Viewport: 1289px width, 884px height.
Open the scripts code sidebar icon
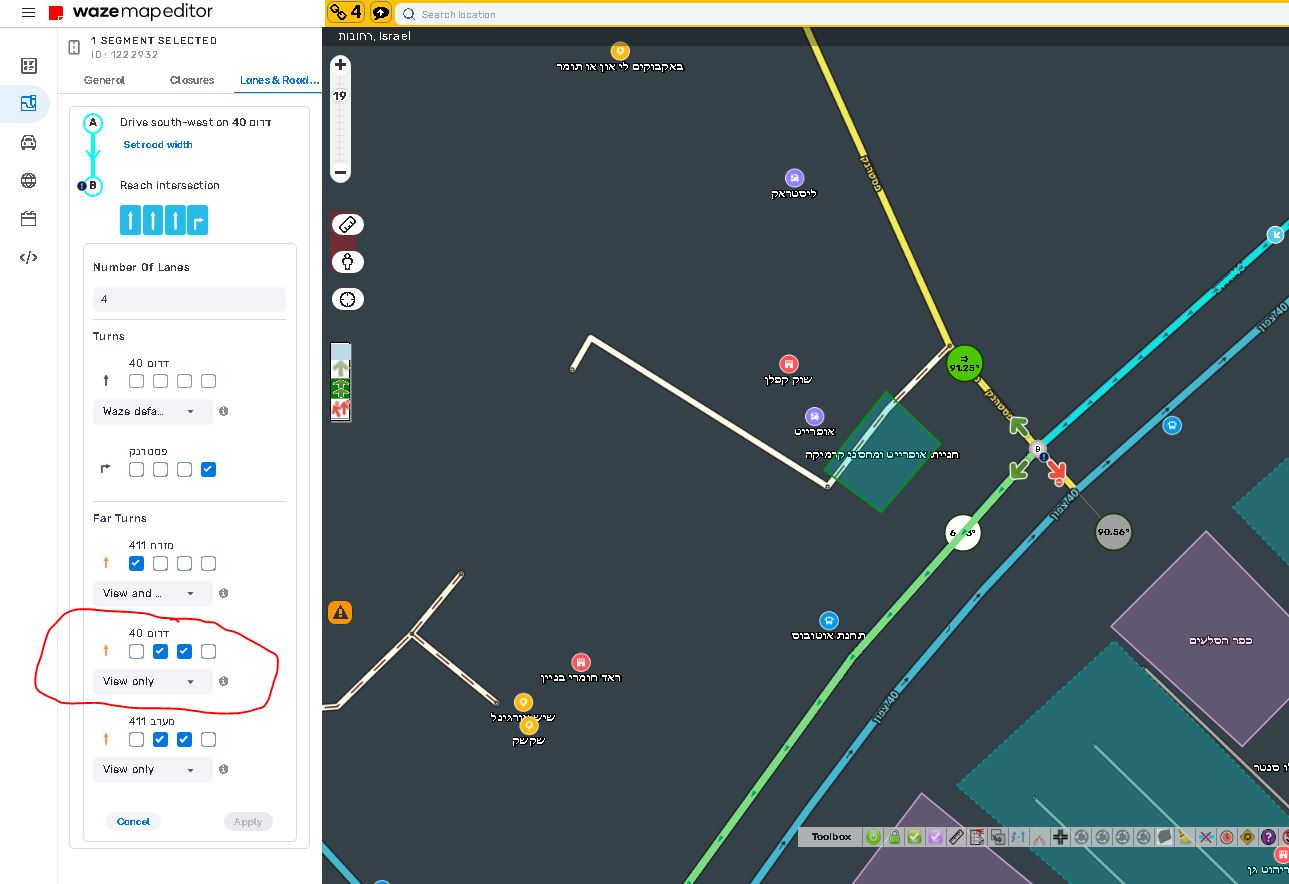[28, 257]
